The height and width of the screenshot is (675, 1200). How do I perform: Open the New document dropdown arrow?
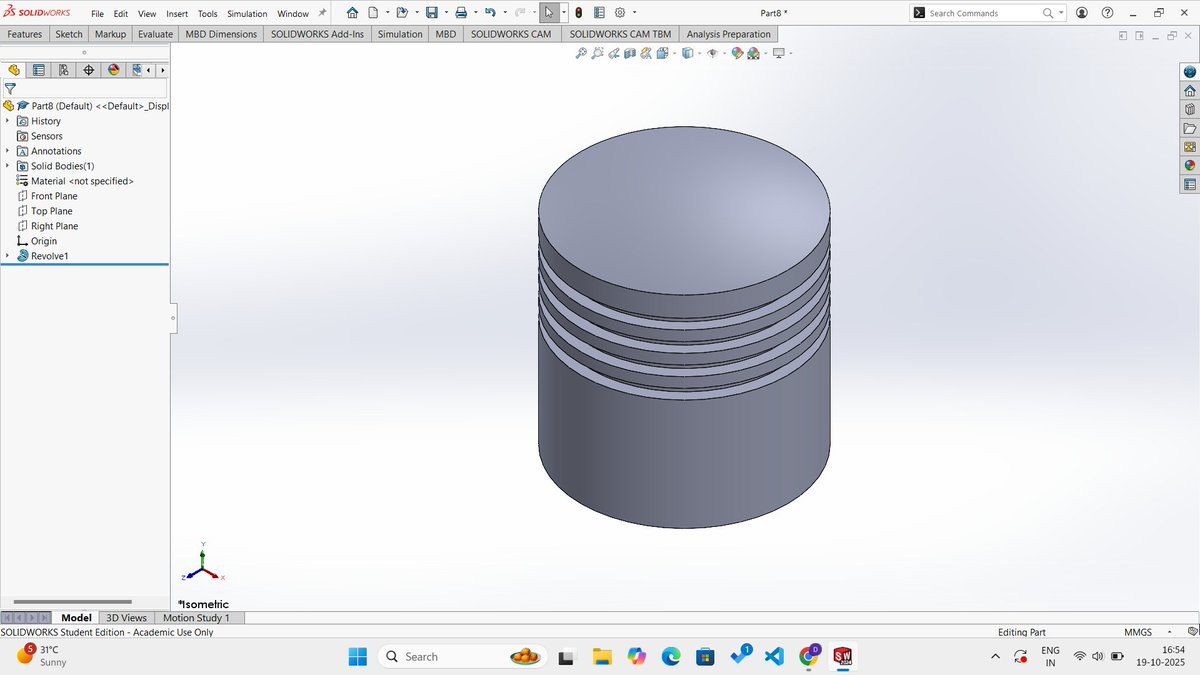tap(386, 13)
